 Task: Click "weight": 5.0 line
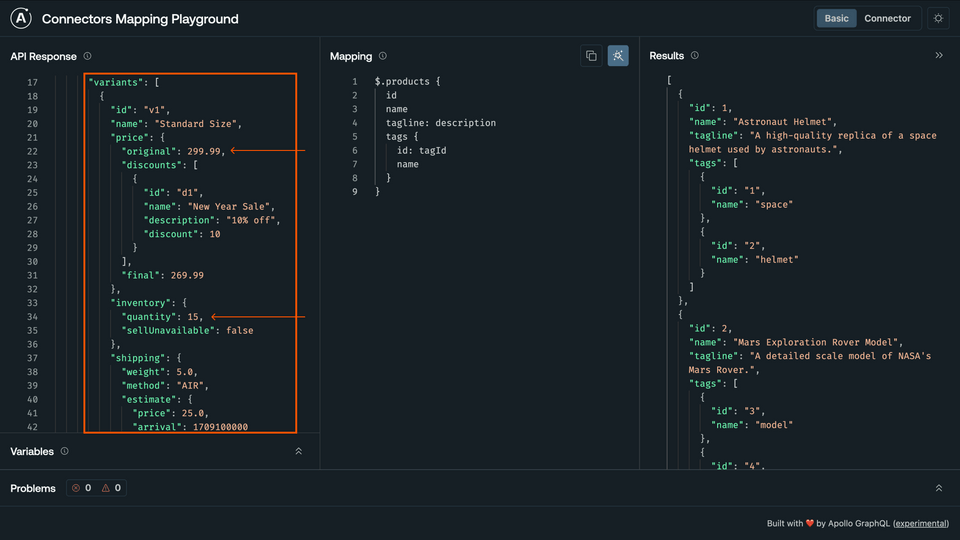160,372
